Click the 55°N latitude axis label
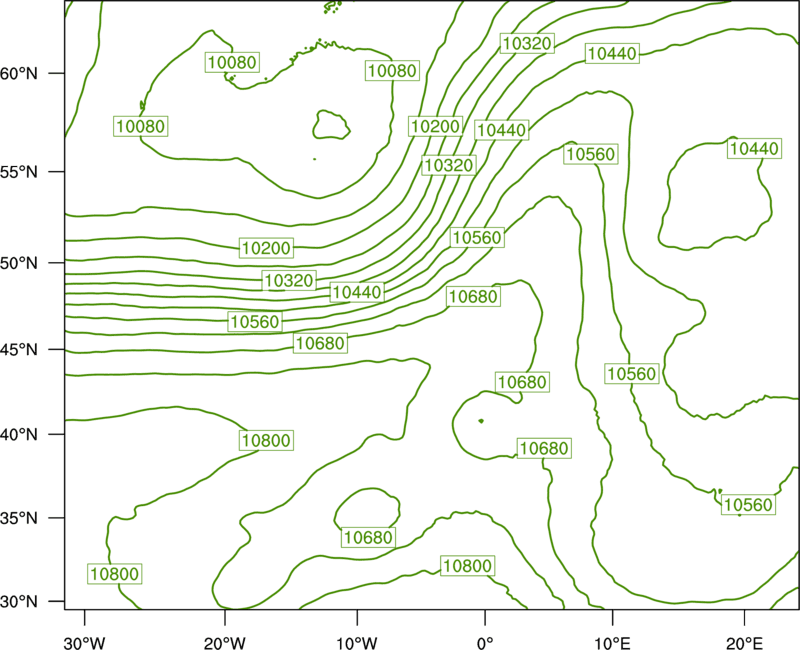This screenshot has width=800, height=650. point(19,172)
